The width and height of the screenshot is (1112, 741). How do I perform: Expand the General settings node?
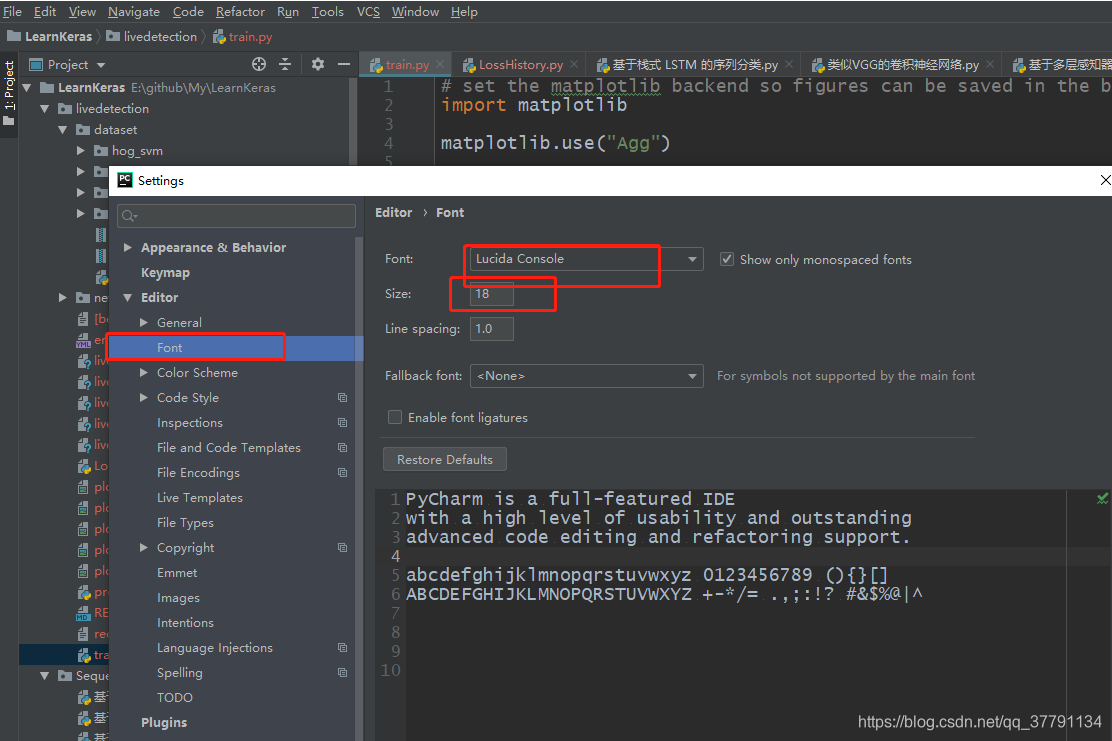tap(144, 323)
